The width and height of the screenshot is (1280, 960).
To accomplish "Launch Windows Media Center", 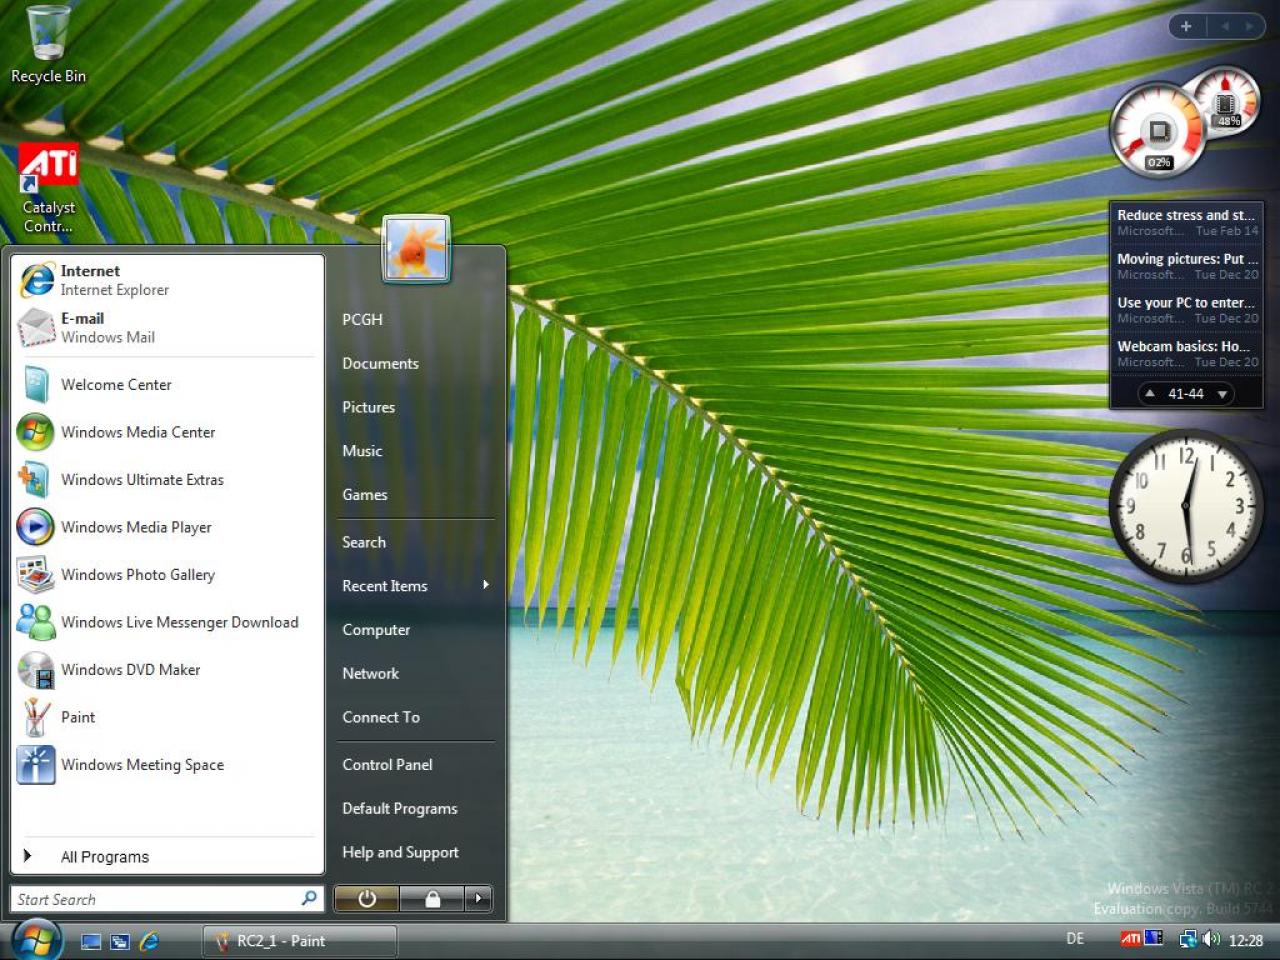I will click(x=167, y=432).
